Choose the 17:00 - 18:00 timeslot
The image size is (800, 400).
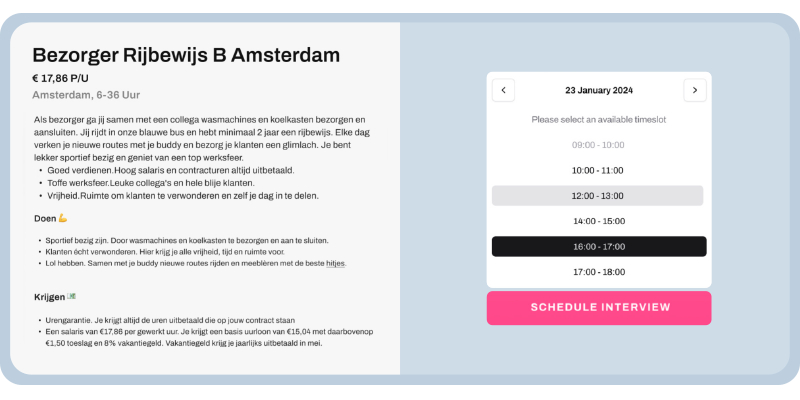(x=597, y=271)
